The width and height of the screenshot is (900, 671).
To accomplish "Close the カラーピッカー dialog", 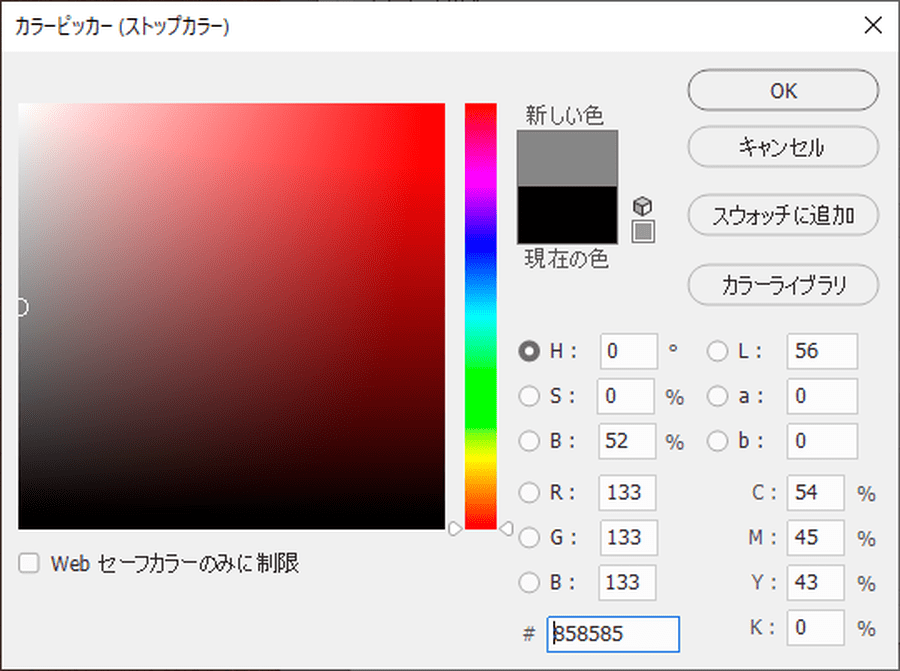I will coord(872,25).
